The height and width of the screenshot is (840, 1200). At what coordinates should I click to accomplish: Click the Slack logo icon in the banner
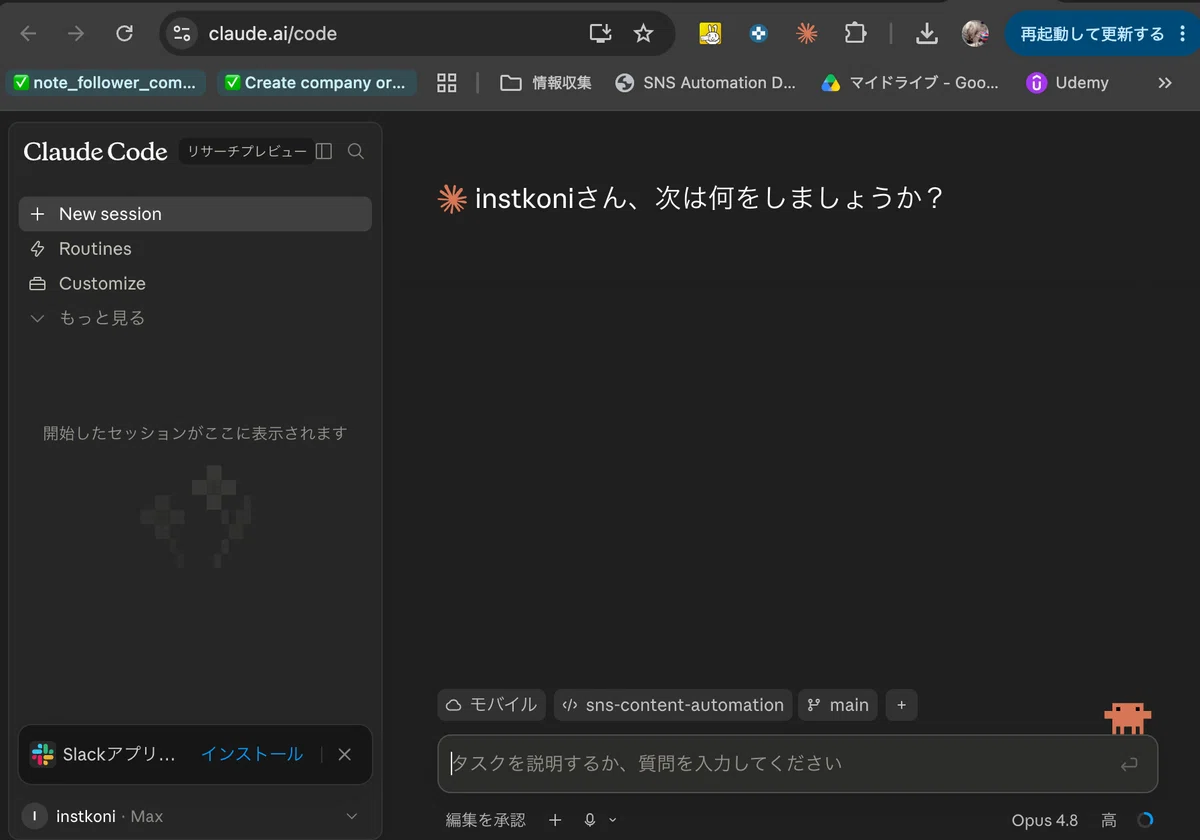point(42,754)
